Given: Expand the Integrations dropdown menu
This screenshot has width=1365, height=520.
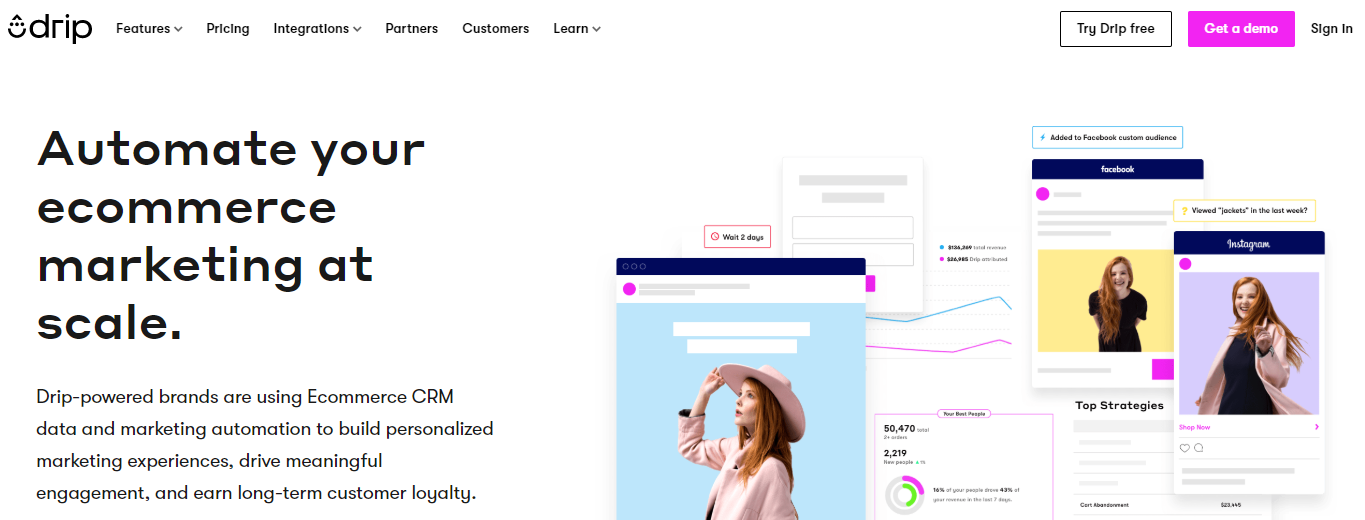Looking at the screenshot, I should [x=317, y=29].
